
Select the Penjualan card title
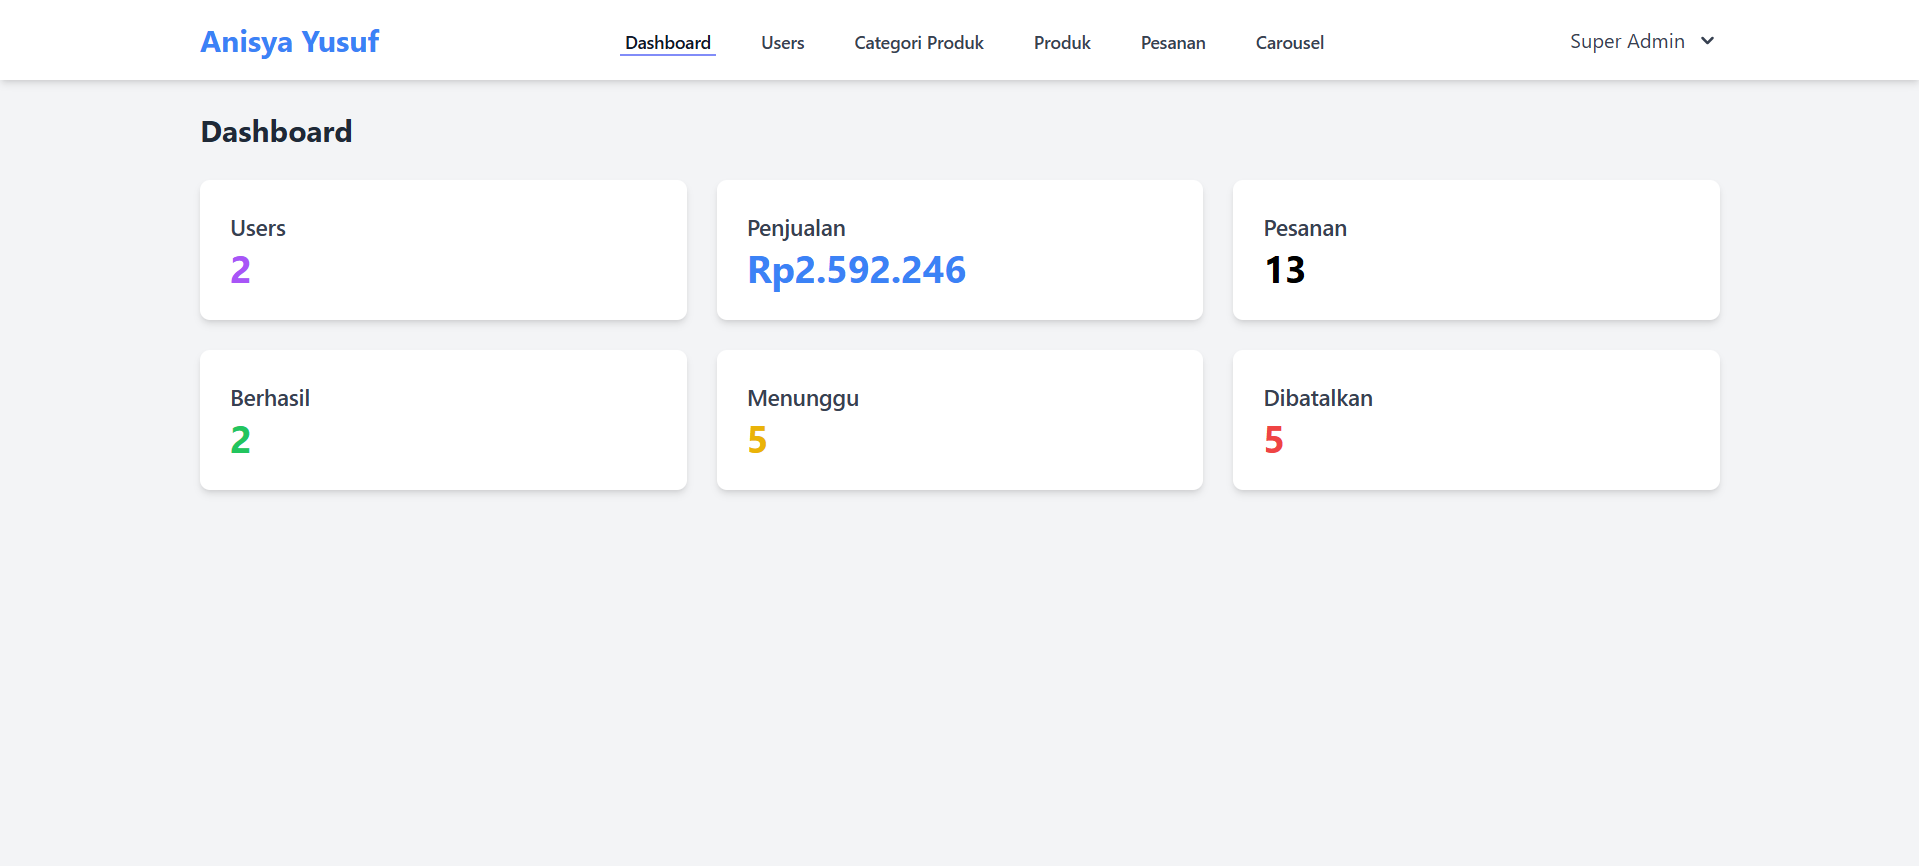click(x=796, y=228)
